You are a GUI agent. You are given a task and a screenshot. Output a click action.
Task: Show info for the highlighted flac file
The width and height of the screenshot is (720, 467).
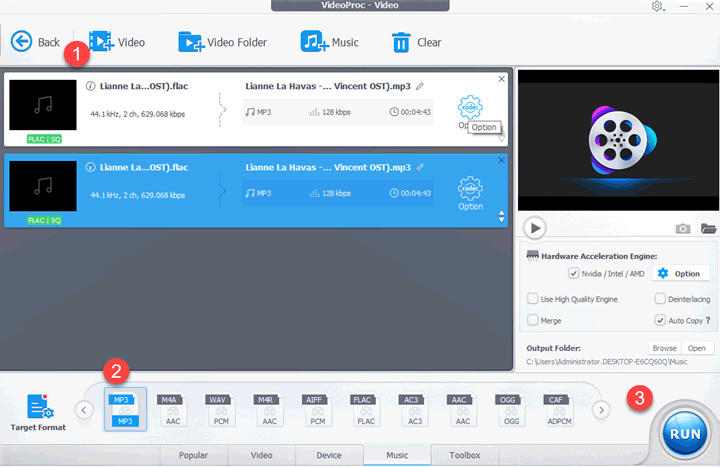point(90,167)
